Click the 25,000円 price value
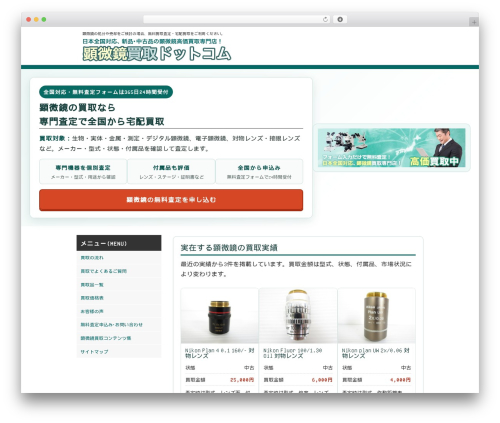Image resolution: width=500 pixels, height=423 pixels. 242,380
